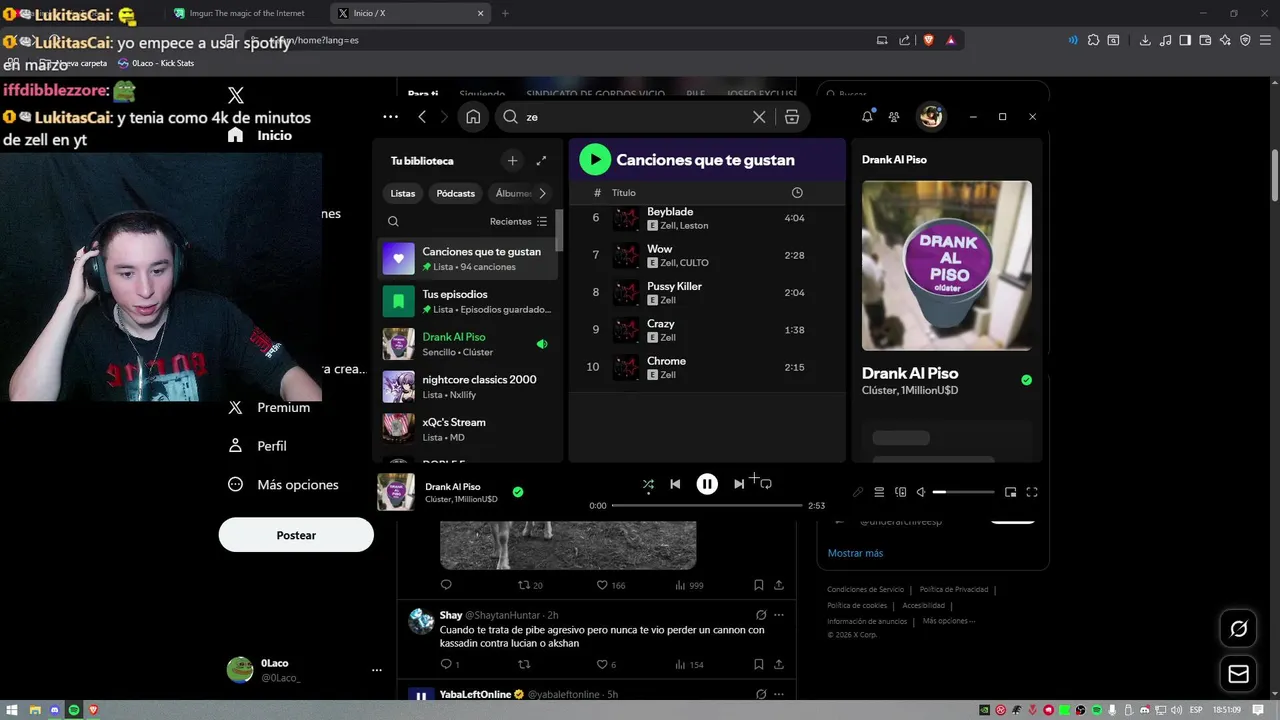Image resolution: width=1280 pixels, height=720 pixels.
Task: Show more library filter chips
Action: point(542,193)
